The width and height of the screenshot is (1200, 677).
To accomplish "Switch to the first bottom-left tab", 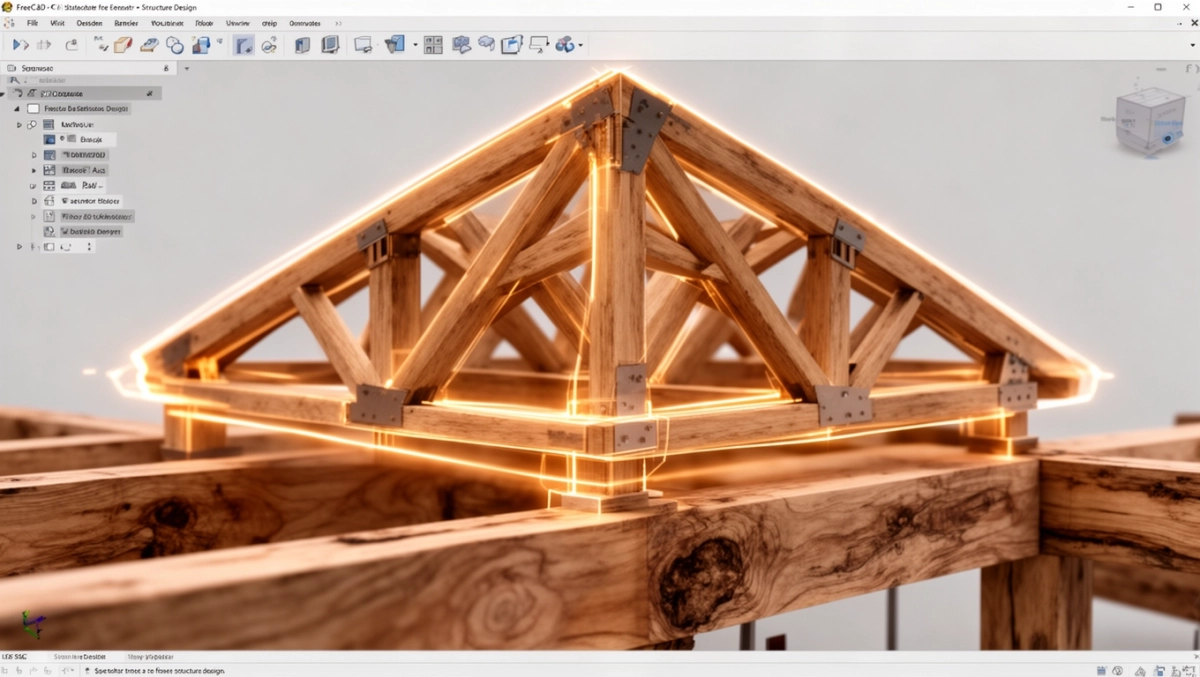I will tap(17, 656).
